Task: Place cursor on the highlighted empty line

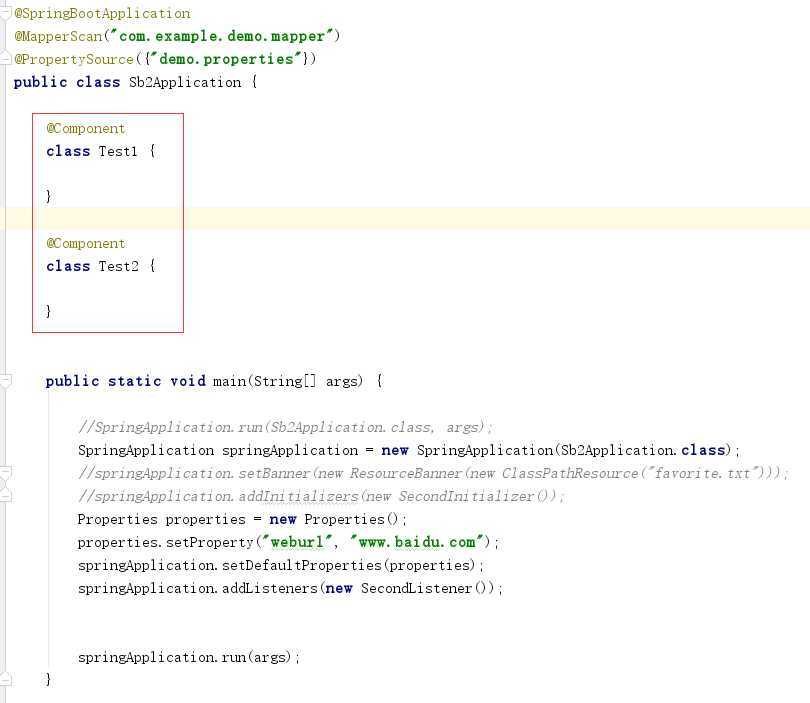Action: click(405, 218)
